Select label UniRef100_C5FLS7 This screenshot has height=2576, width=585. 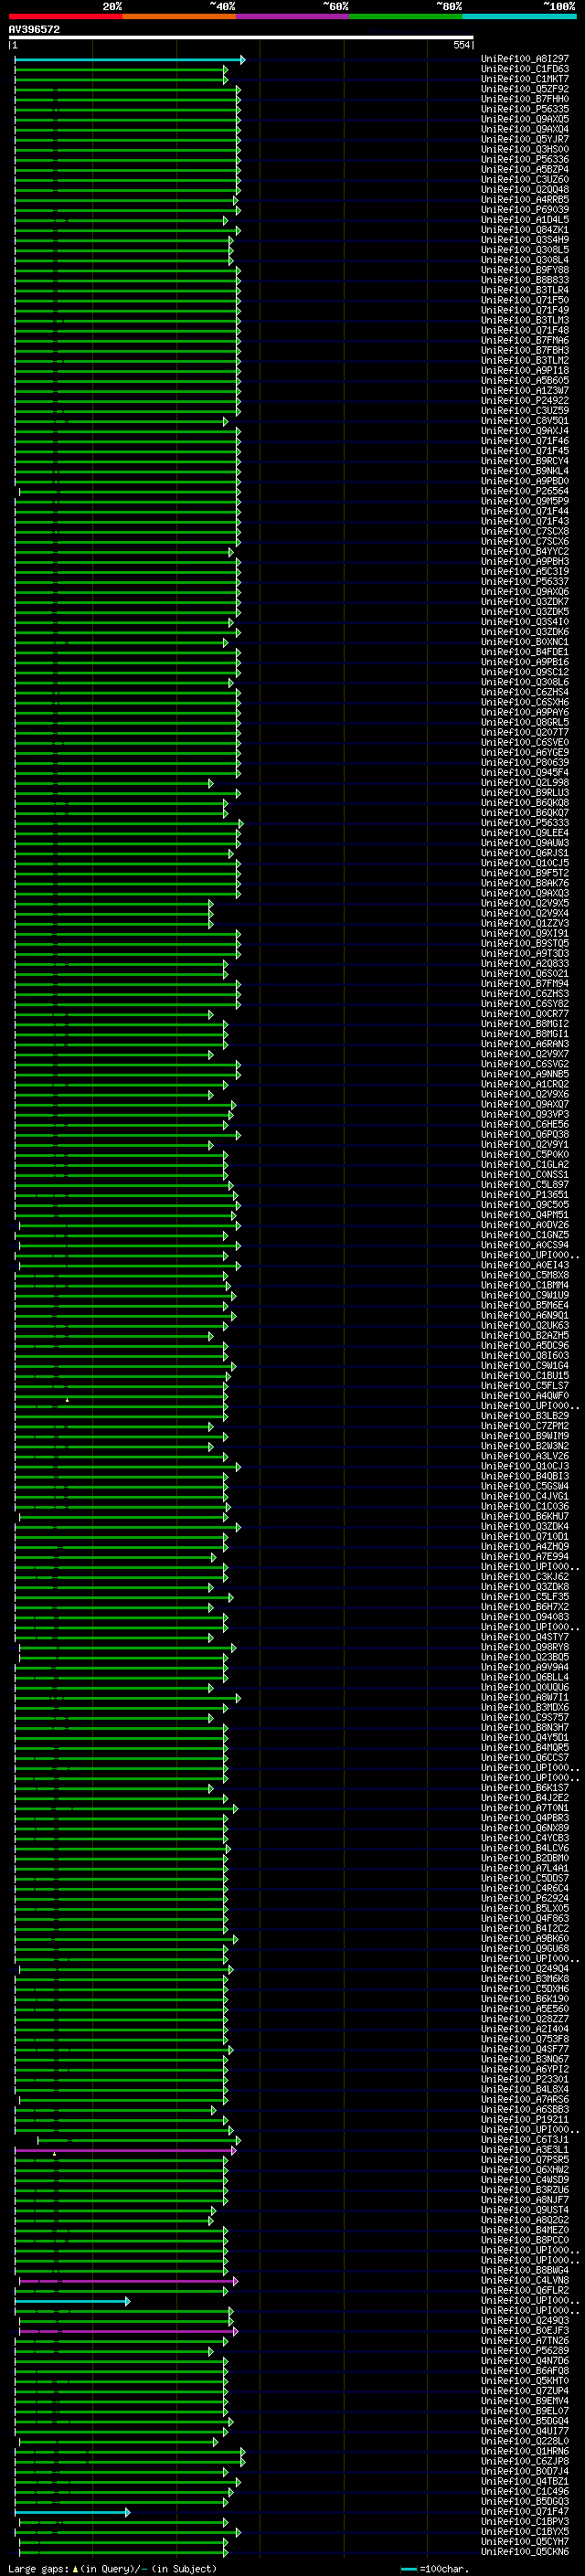(x=525, y=1386)
